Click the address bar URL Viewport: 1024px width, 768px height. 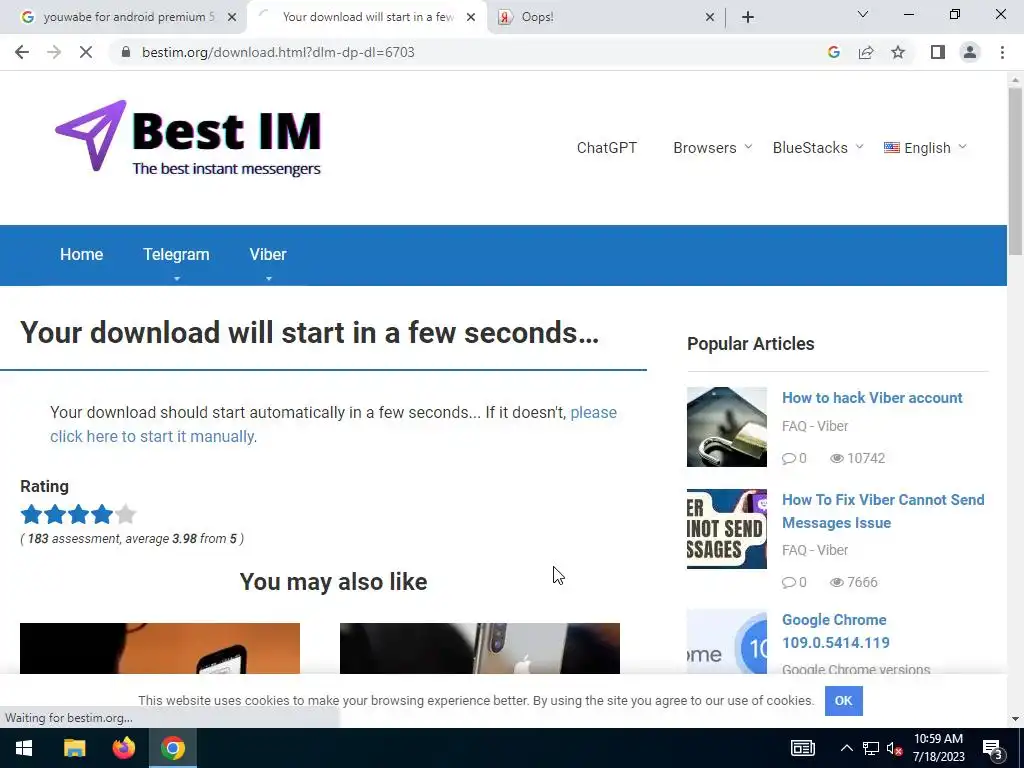click(278, 52)
